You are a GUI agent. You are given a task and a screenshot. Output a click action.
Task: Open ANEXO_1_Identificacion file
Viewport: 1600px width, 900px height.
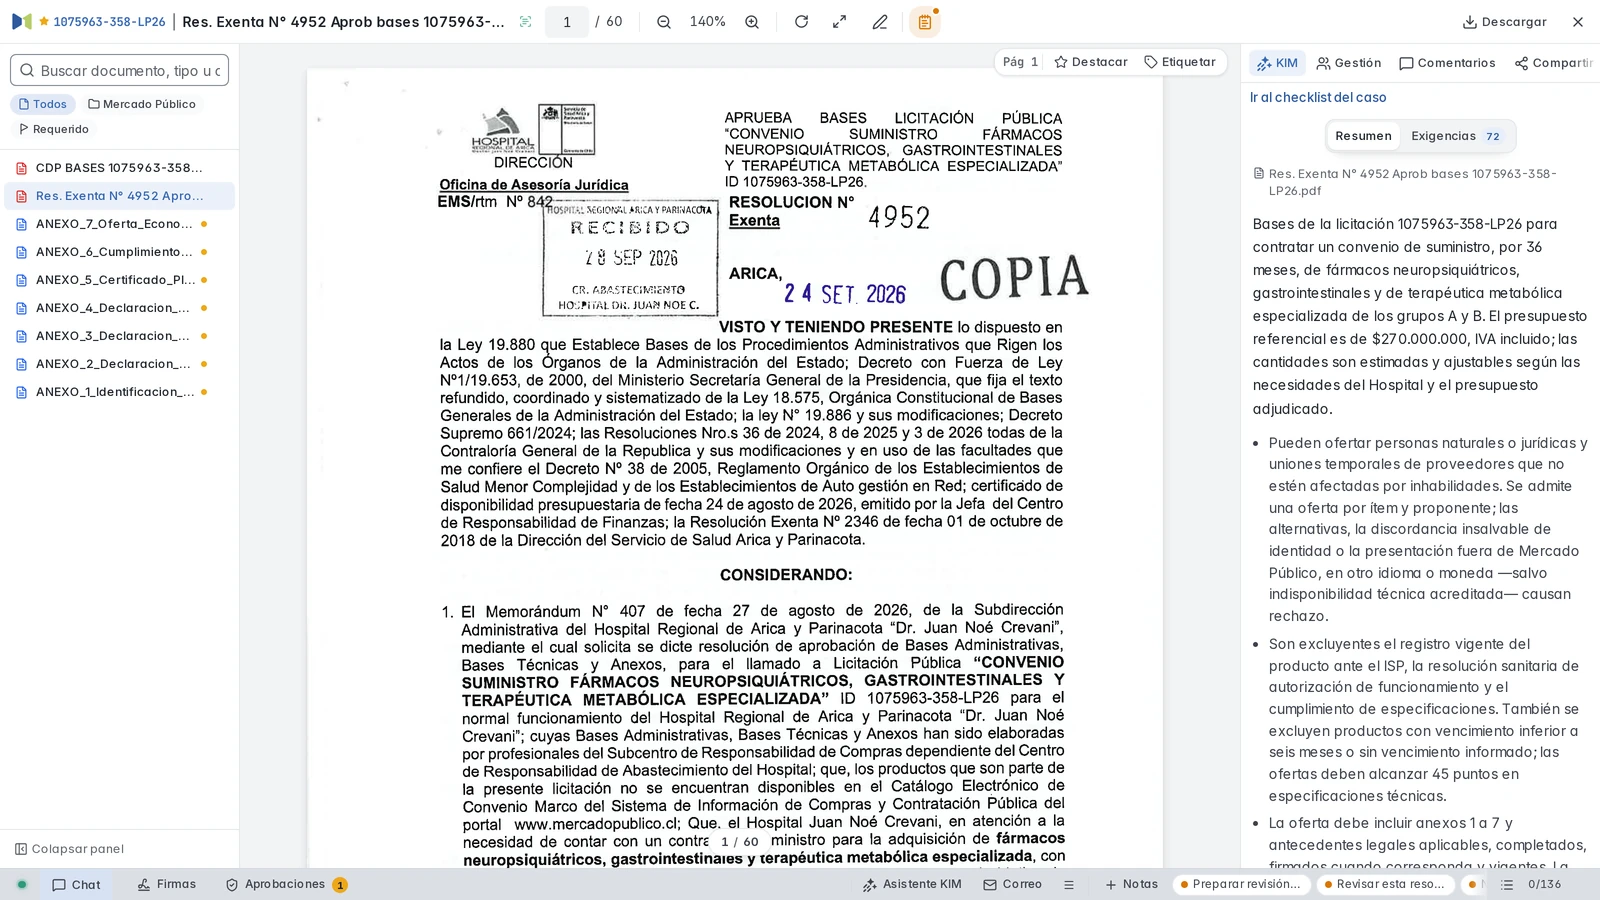pos(120,392)
